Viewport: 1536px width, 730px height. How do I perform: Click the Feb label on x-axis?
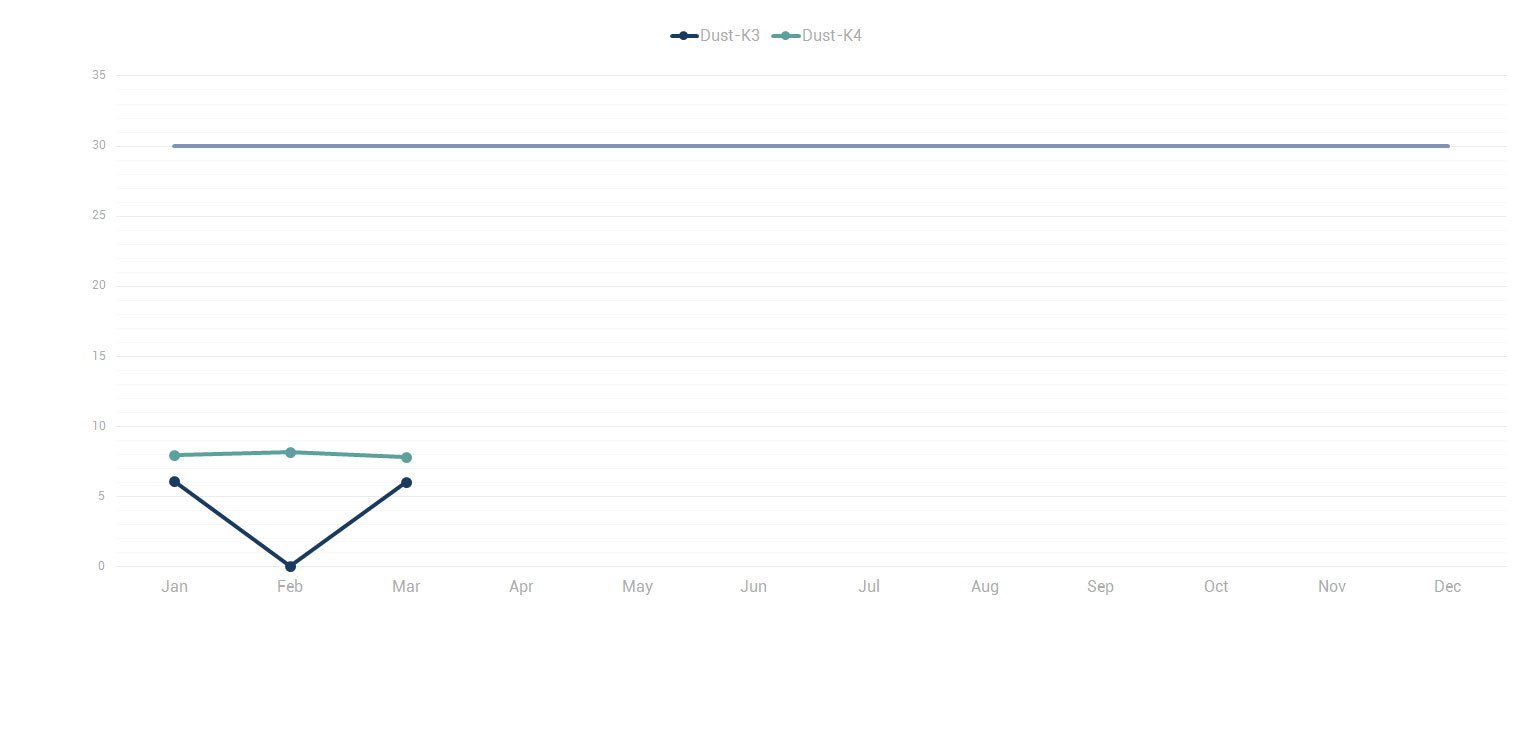tap(290, 587)
